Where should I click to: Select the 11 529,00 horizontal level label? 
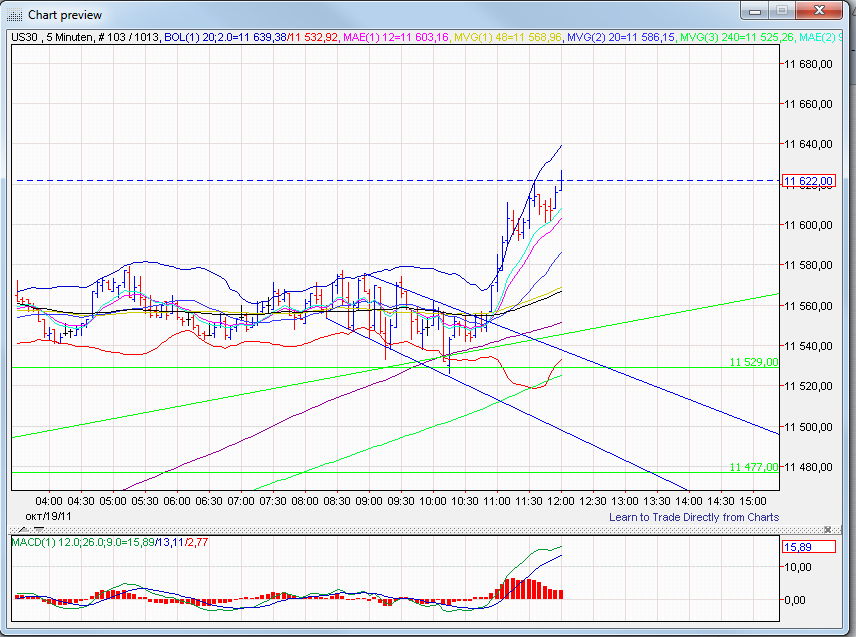753,362
